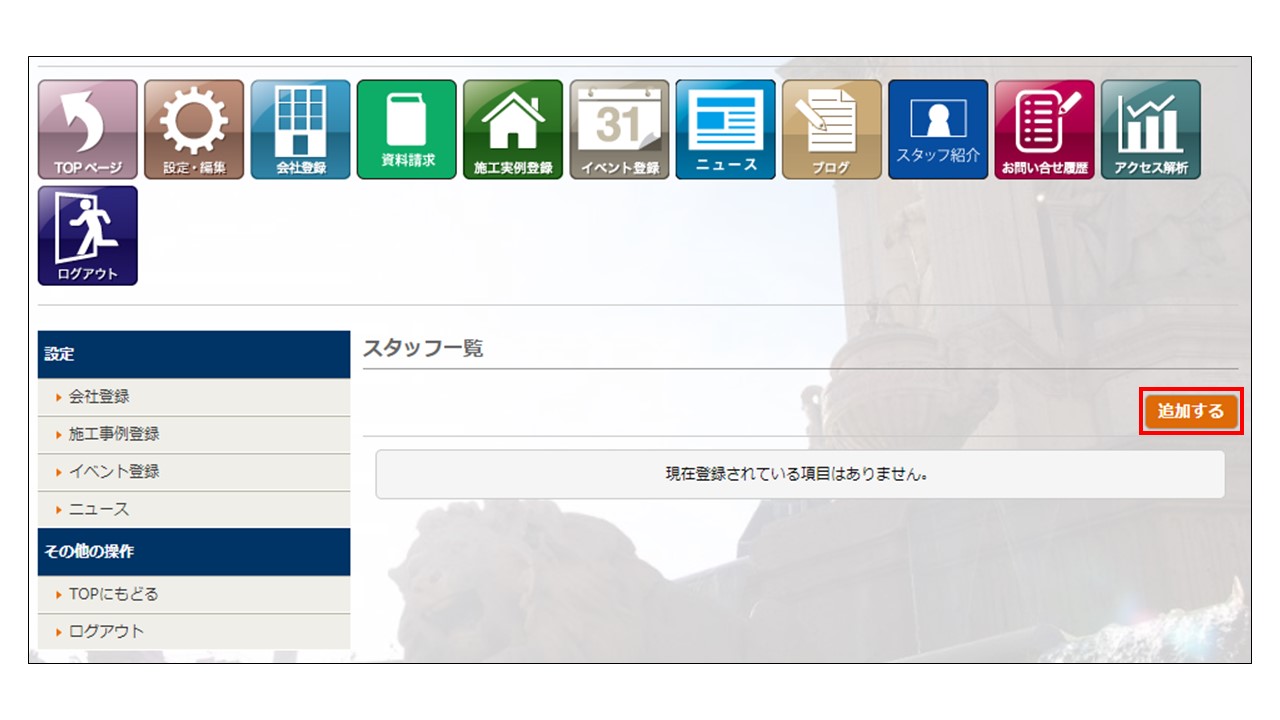
Task: Select 施工事例登録 in the sidebar
Action: click(x=114, y=434)
